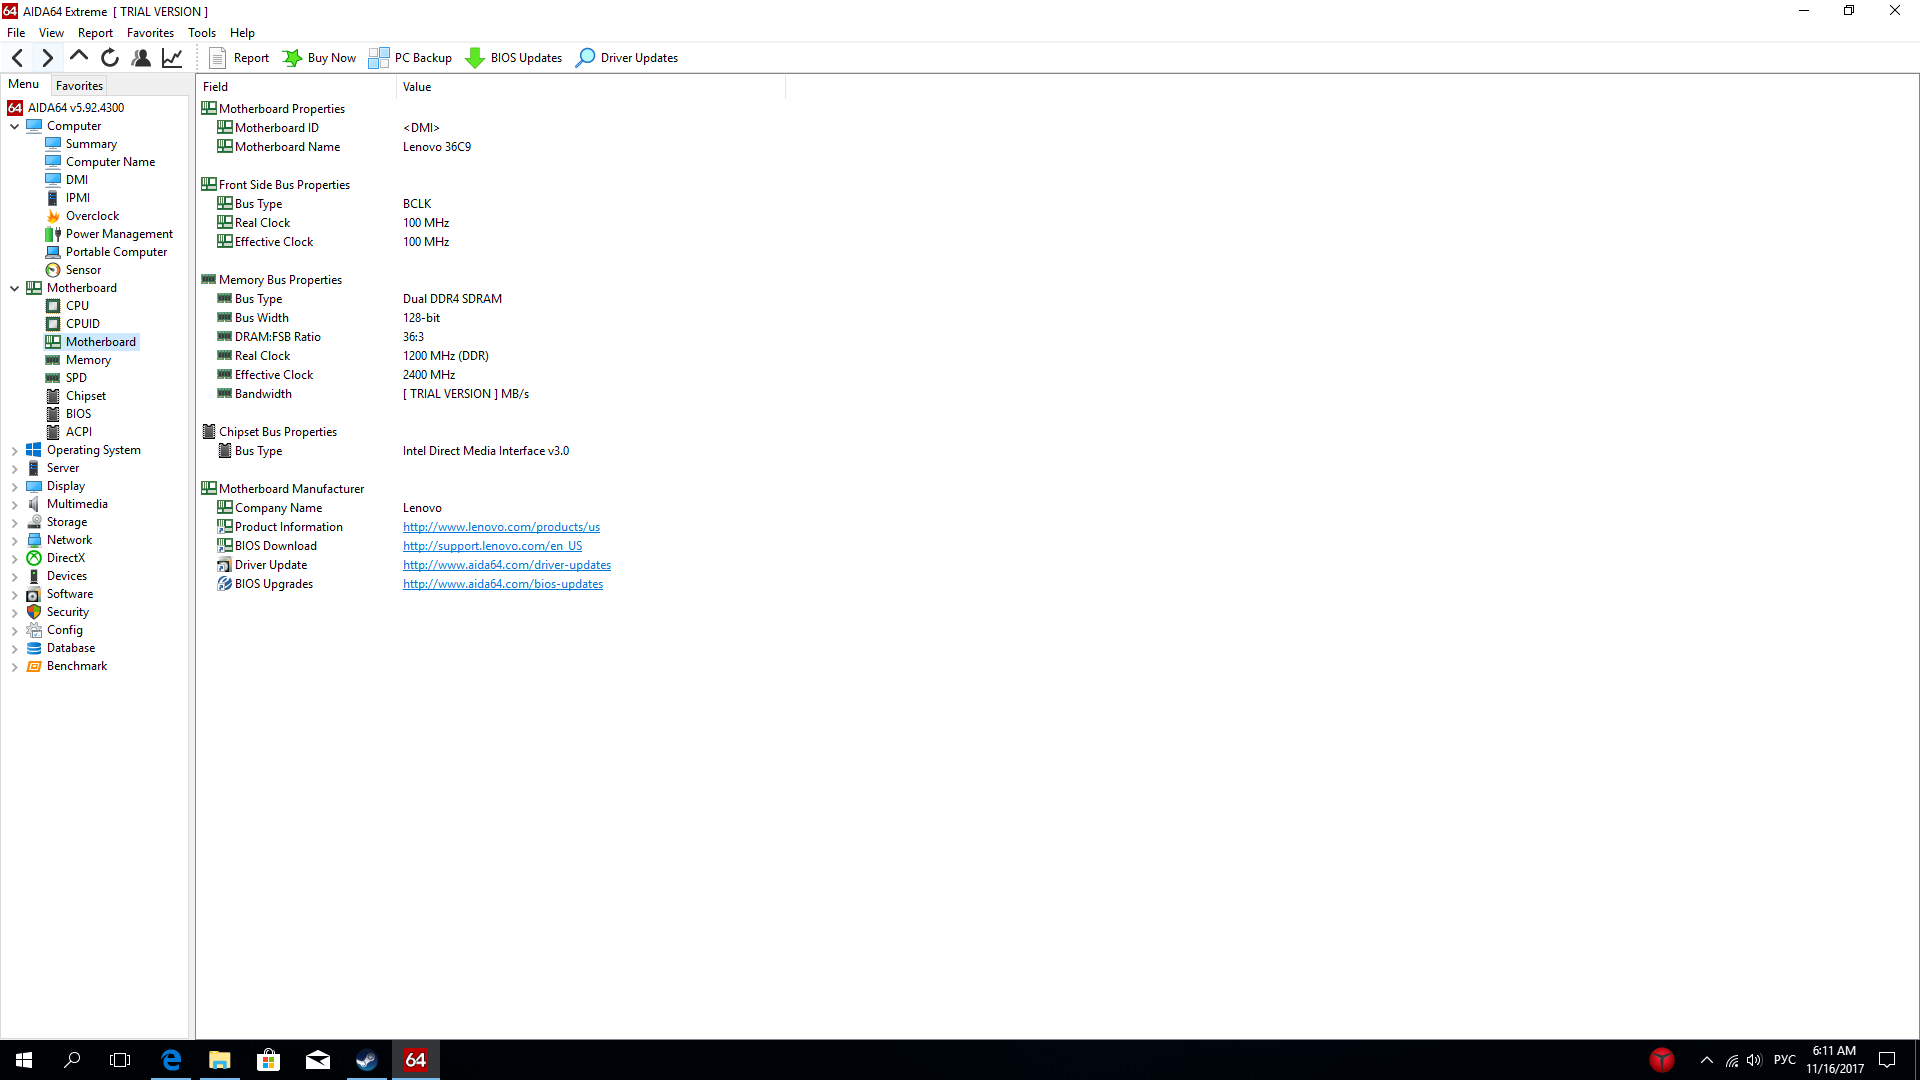Open the graph chart toolbar icon
The width and height of the screenshot is (1920, 1080).
pos(172,58)
